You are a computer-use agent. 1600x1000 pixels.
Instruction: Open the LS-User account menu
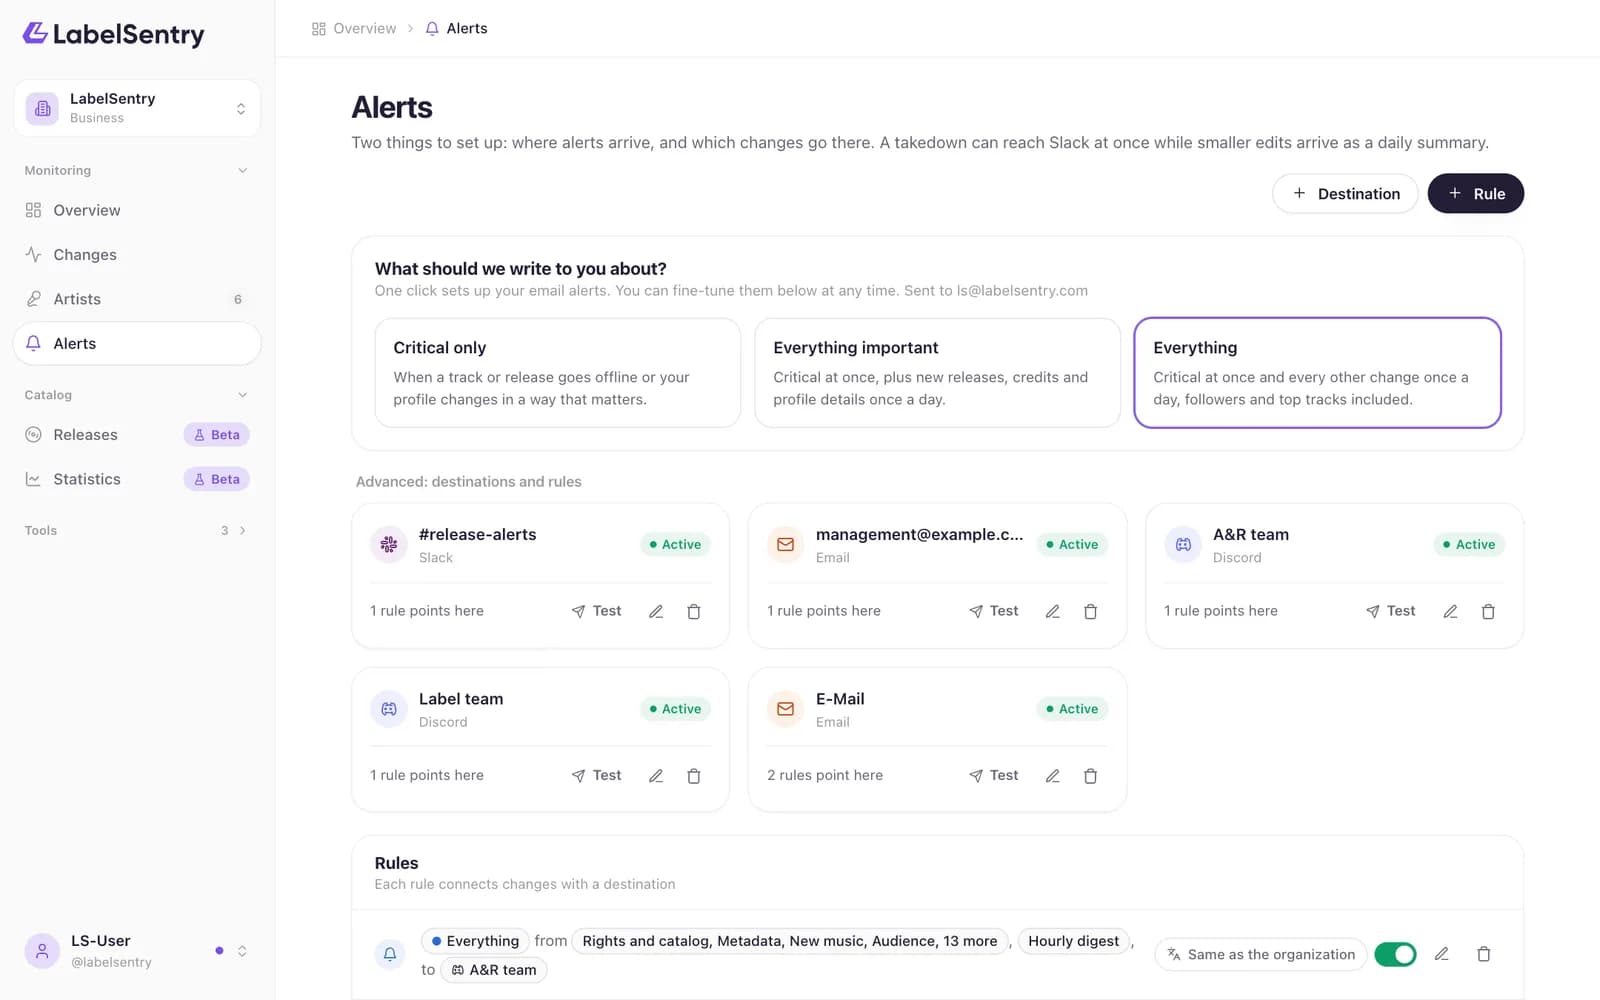pyautogui.click(x=137, y=951)
